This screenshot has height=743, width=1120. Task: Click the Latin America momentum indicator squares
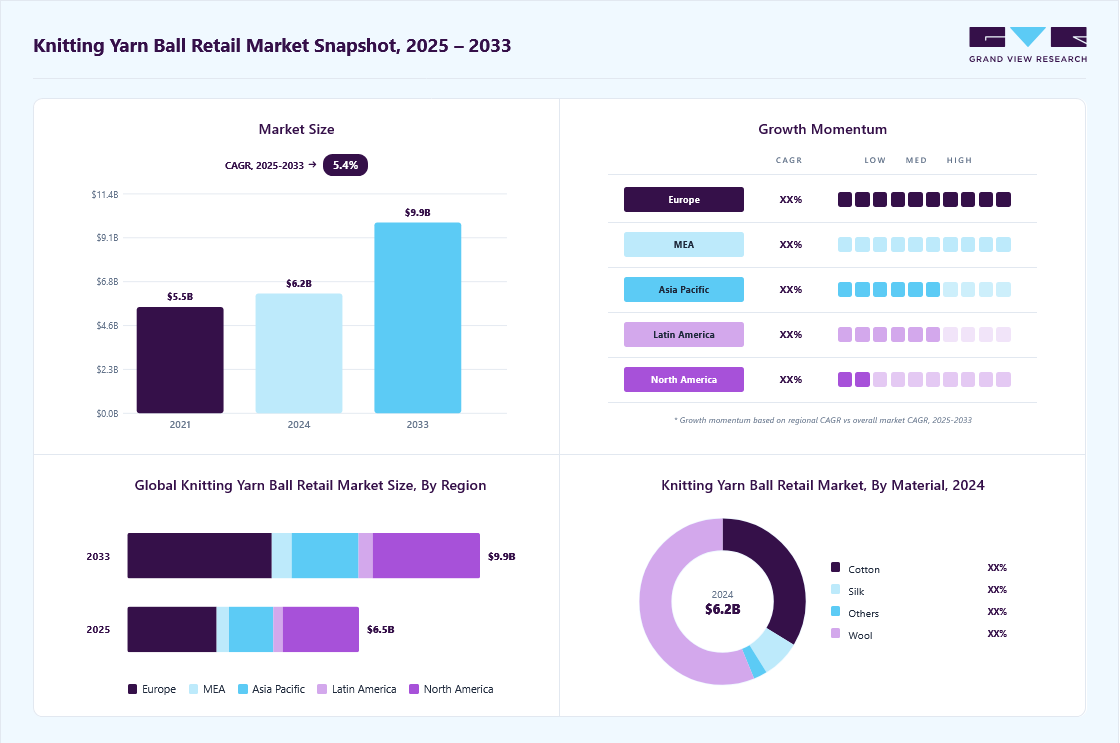[x=924, y=334]
